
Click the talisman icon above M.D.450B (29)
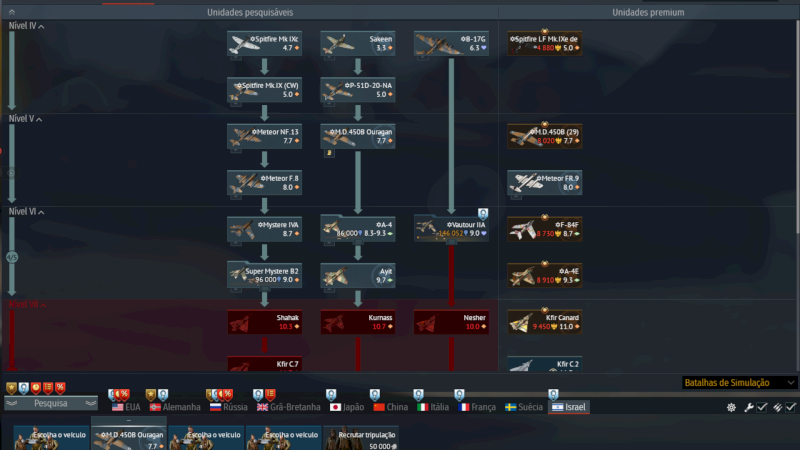tap(544, 124)
